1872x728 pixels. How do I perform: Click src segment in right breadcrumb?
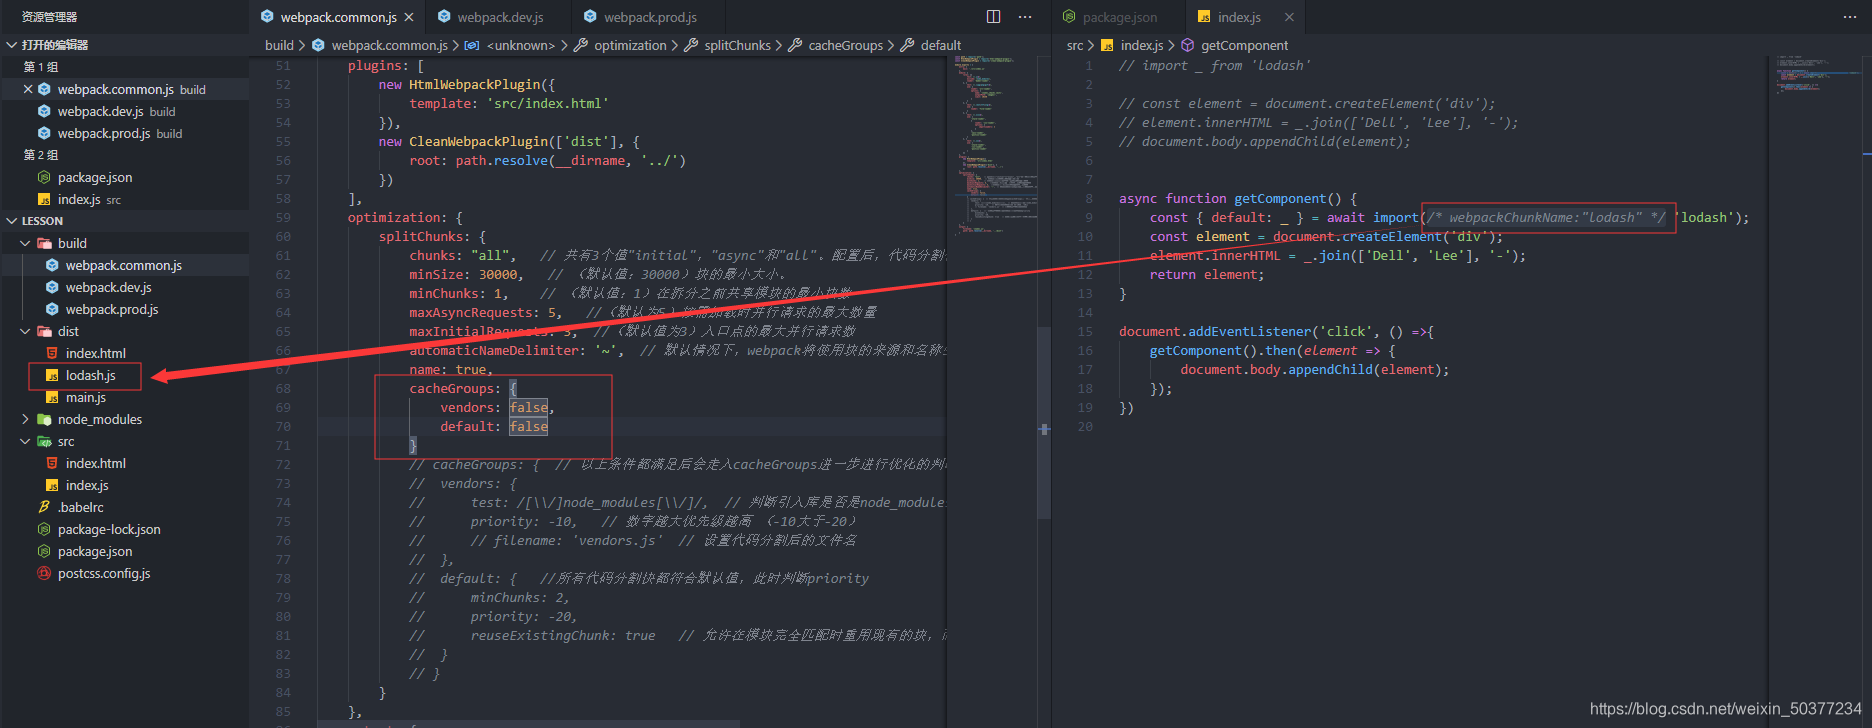click(x=1075, y=45)
